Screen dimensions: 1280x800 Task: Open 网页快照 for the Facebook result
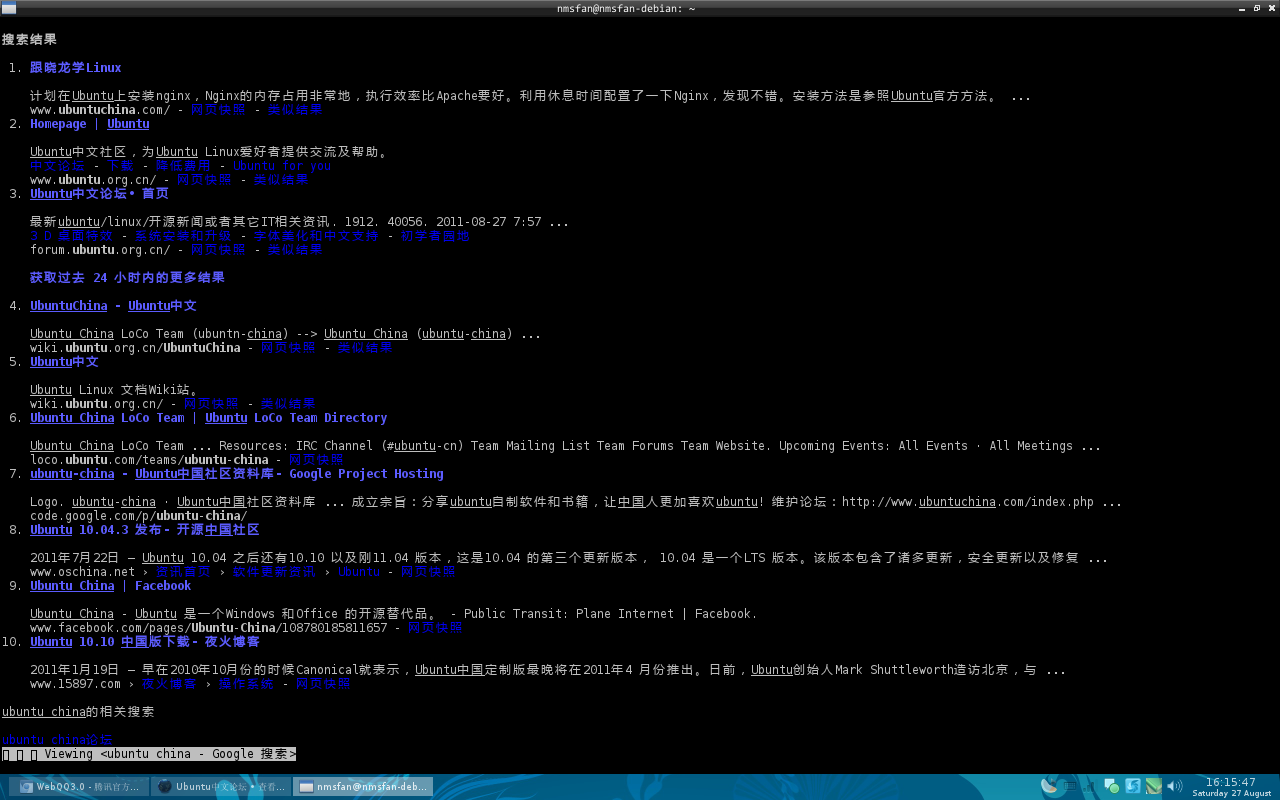click(435, 628)
